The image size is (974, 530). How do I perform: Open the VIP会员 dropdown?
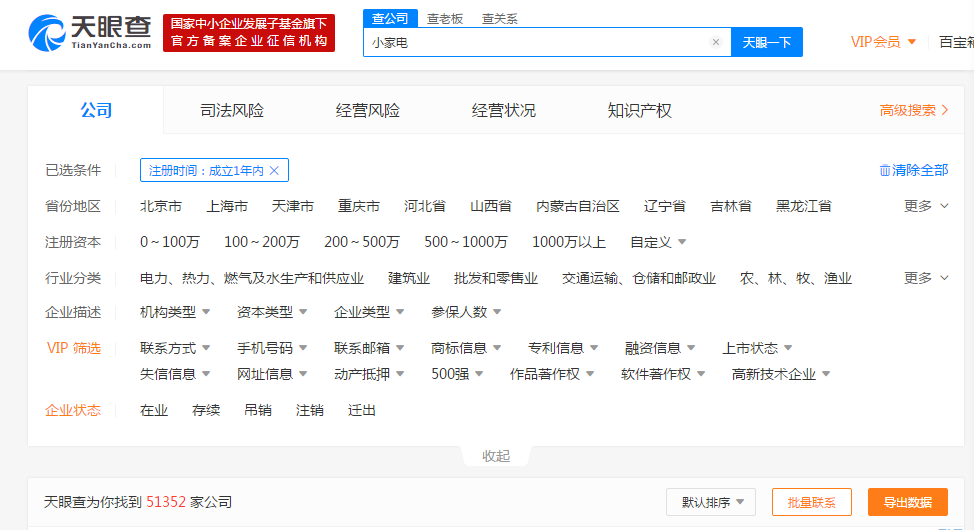pyautogui.click(x=883, y=42)
